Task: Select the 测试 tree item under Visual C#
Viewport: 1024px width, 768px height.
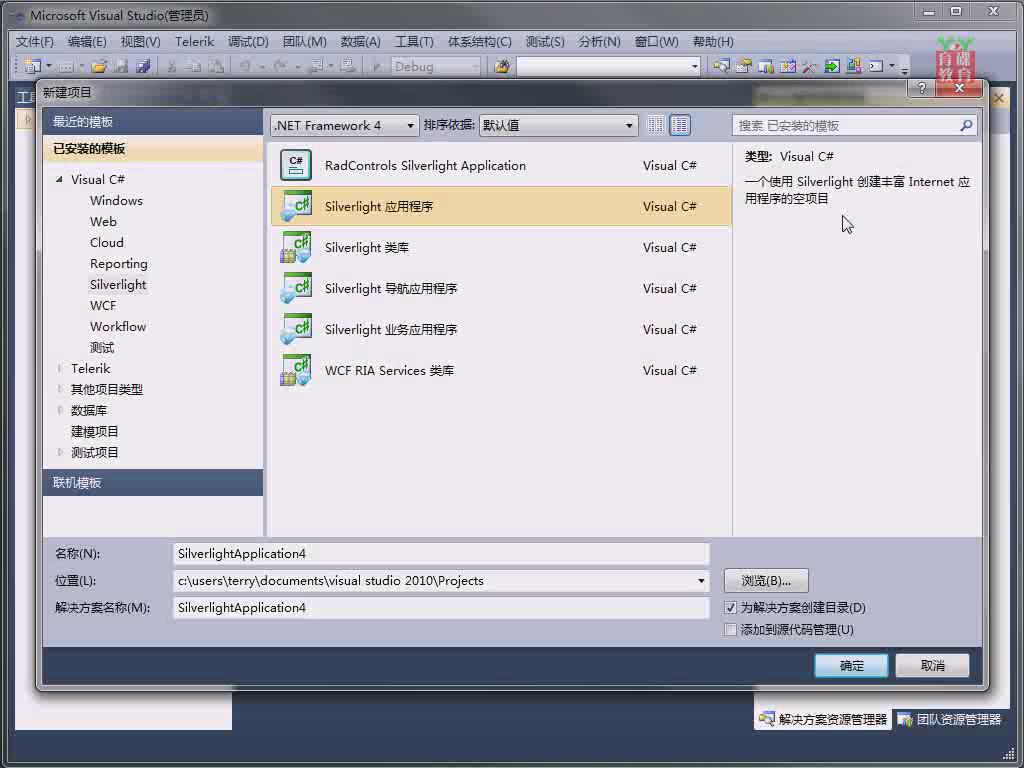Action: coord(101,347)
